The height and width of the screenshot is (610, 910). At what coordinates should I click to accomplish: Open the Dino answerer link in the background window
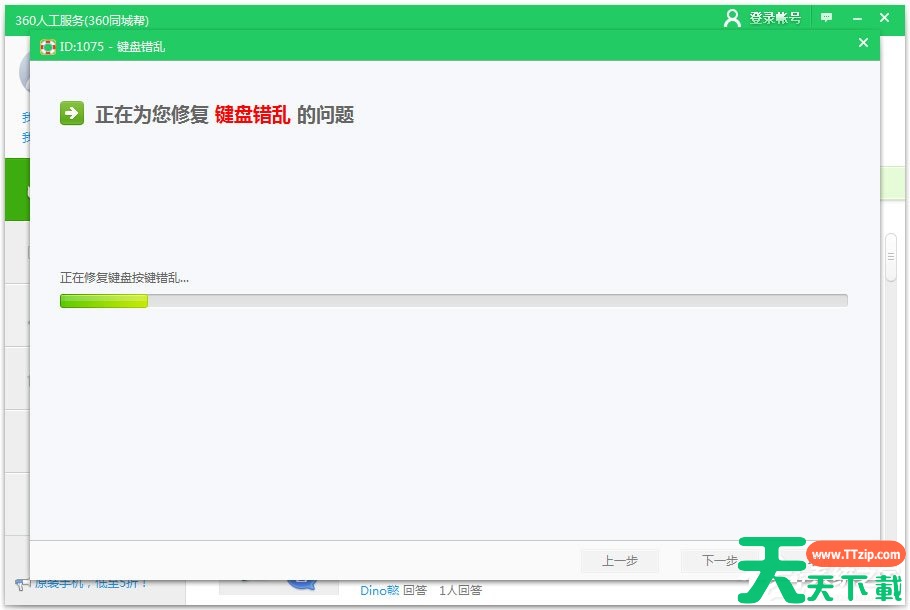coord(380,590)
